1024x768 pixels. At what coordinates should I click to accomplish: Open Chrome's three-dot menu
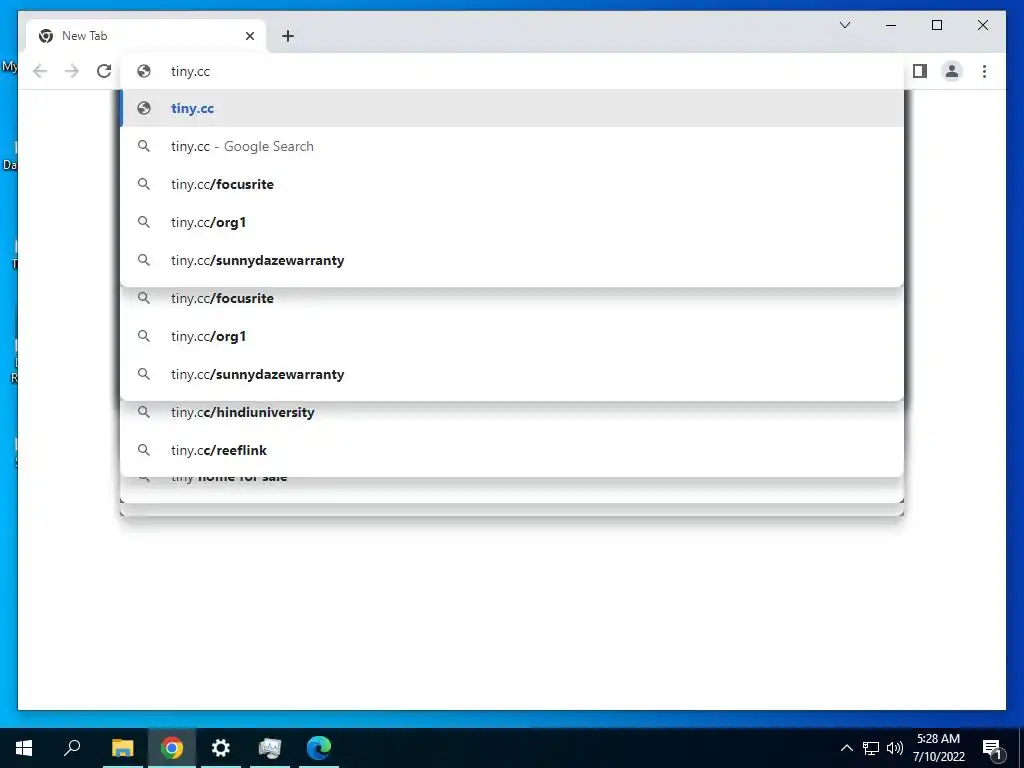point(984,71)
